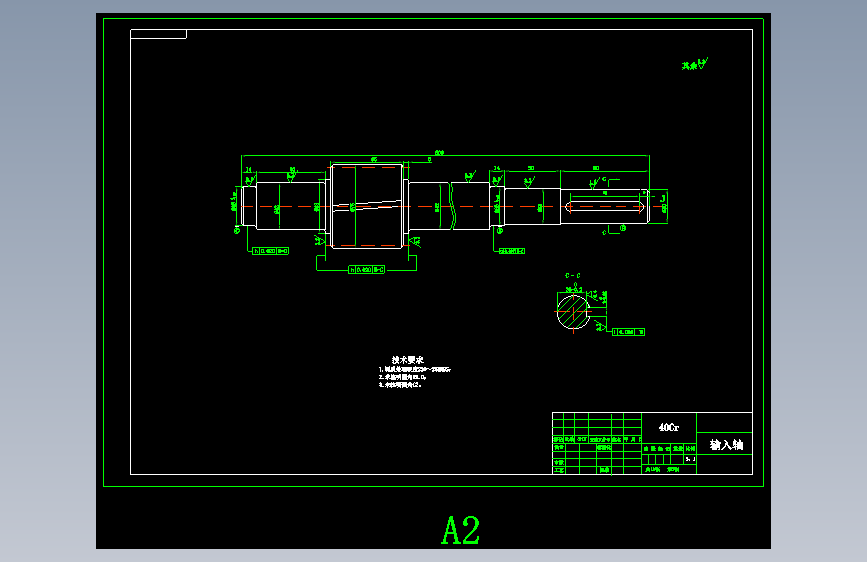Select the 40Cr material text in title block

(x=668, y=428)
